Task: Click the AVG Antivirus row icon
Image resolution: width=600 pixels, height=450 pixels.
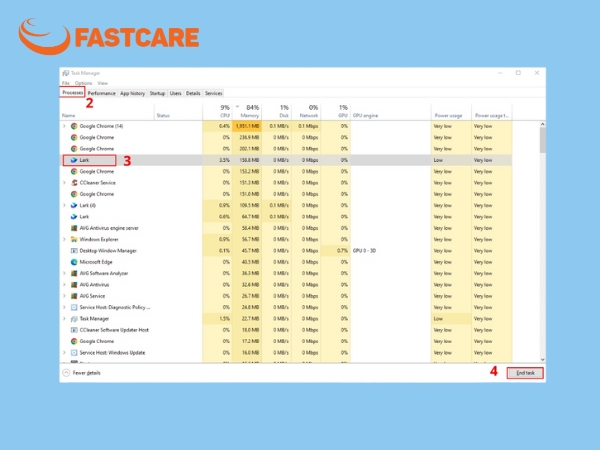Action: click(x=74, y=285)
